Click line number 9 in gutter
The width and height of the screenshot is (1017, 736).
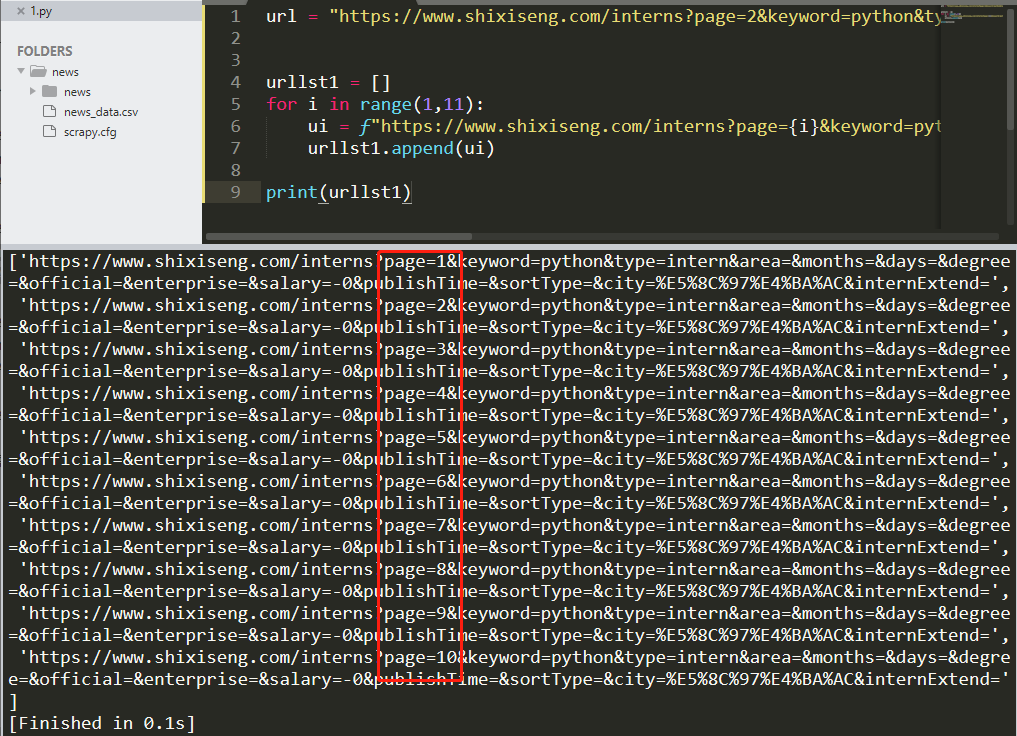235,192
